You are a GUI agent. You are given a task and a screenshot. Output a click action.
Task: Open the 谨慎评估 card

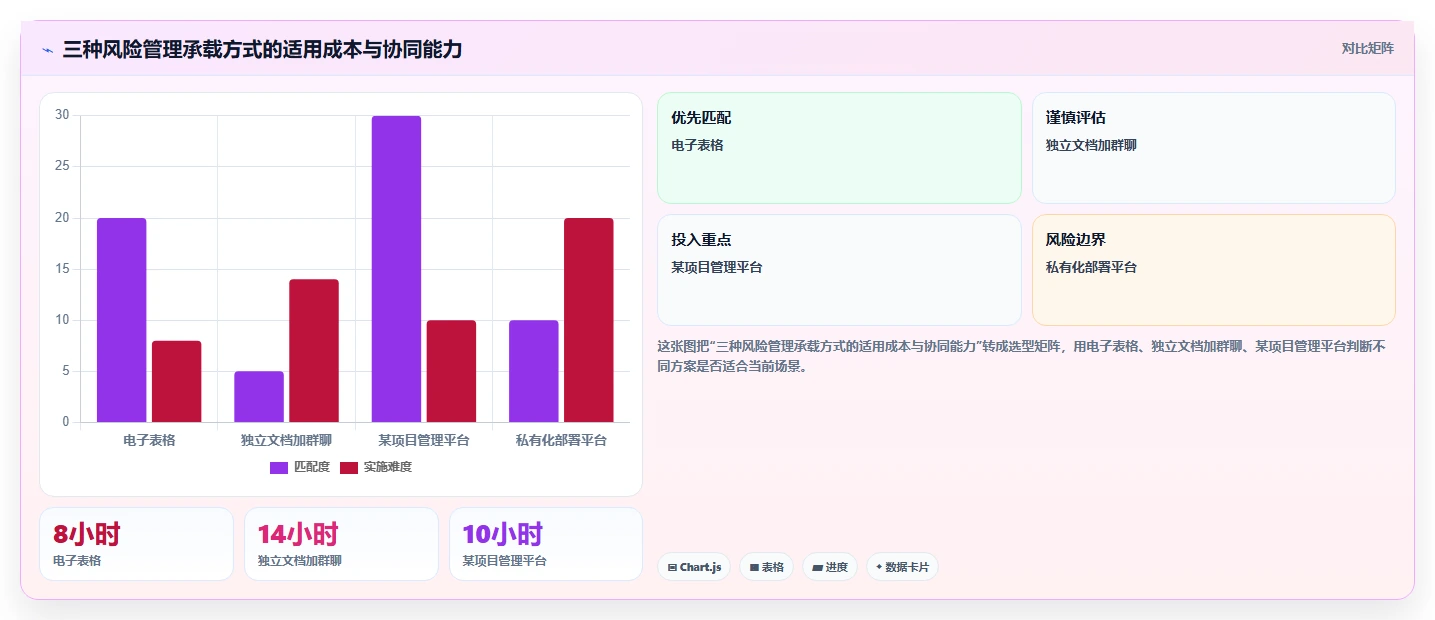[1213, 148]
